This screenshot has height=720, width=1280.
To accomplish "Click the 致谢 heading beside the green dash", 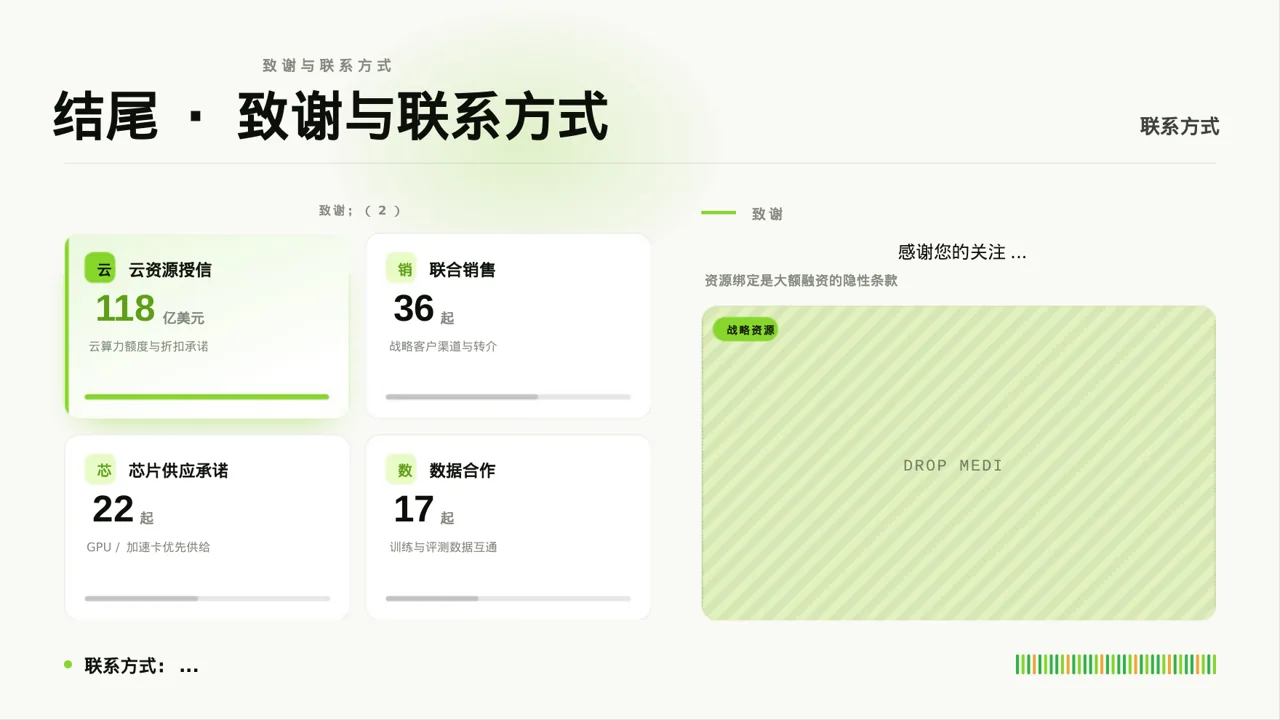I will tap(767, 214).
